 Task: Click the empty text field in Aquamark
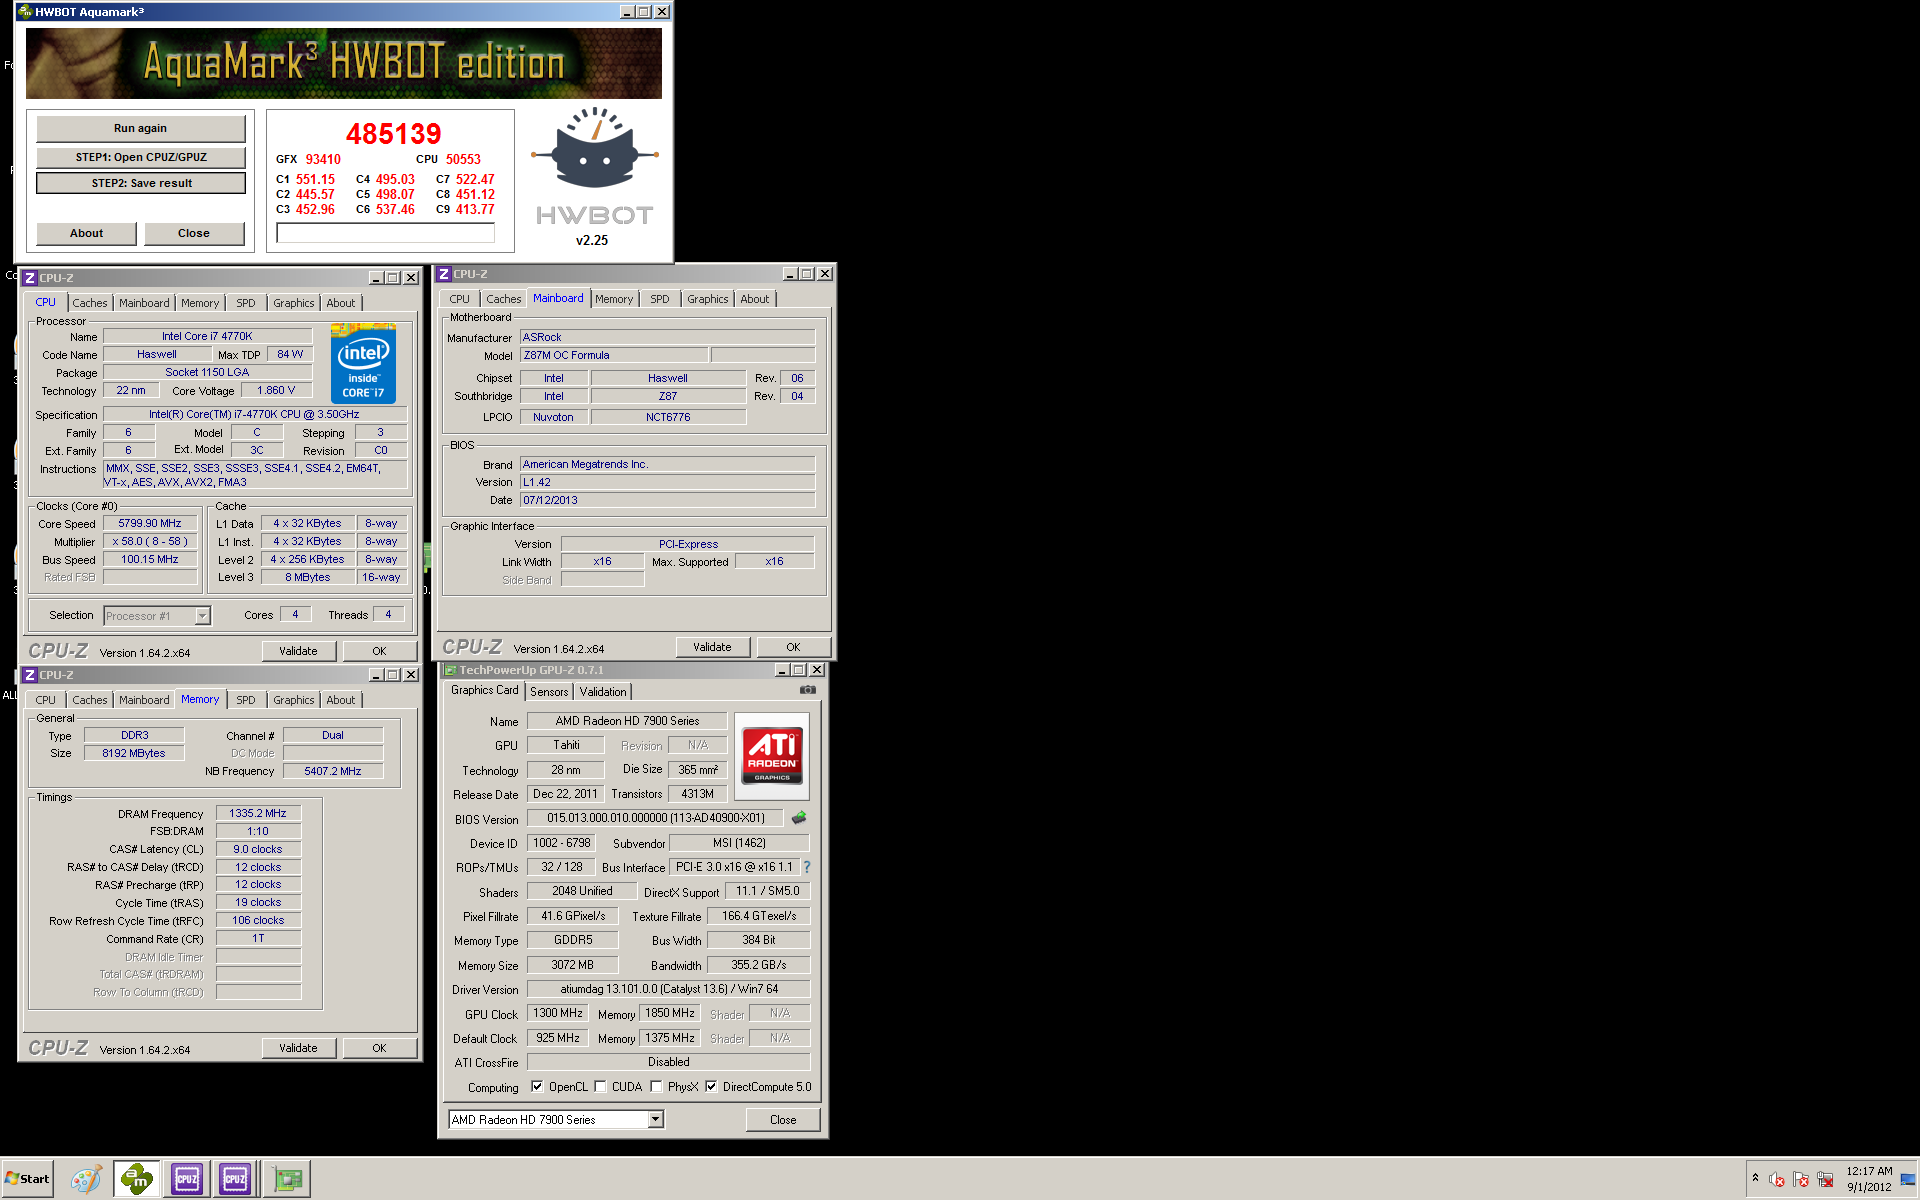click(385, 233)
